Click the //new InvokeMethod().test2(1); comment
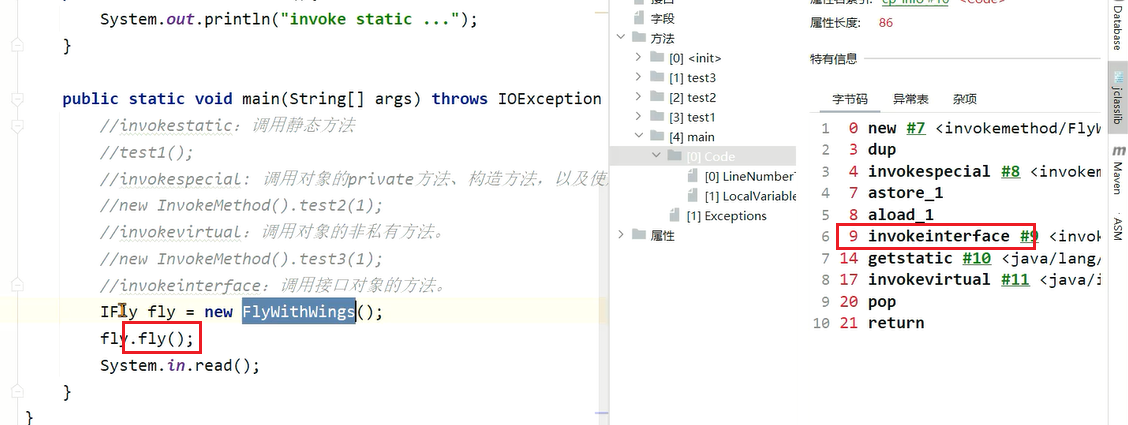Screen dimensions: 1128x425 point(242,206)
